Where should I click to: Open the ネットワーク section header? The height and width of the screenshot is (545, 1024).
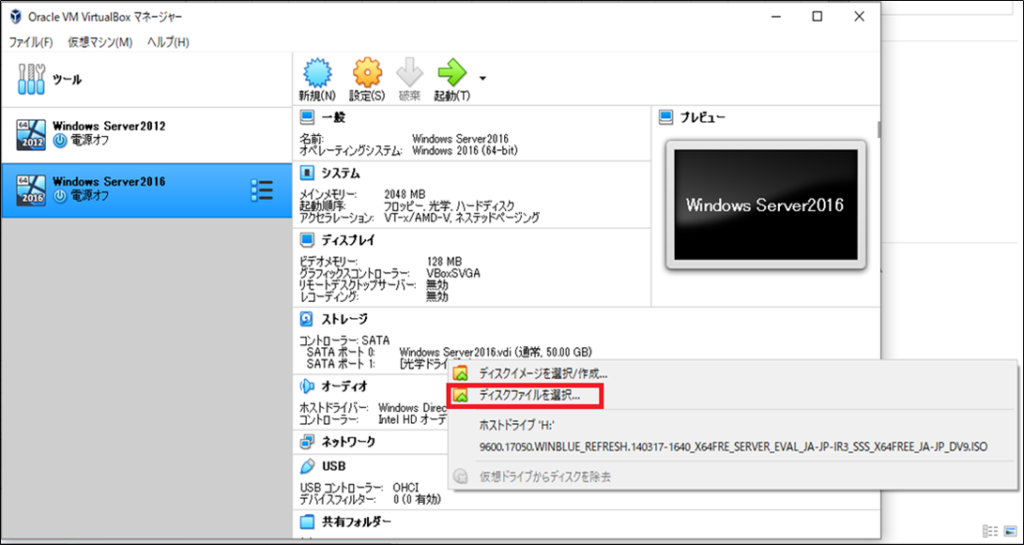348,442
